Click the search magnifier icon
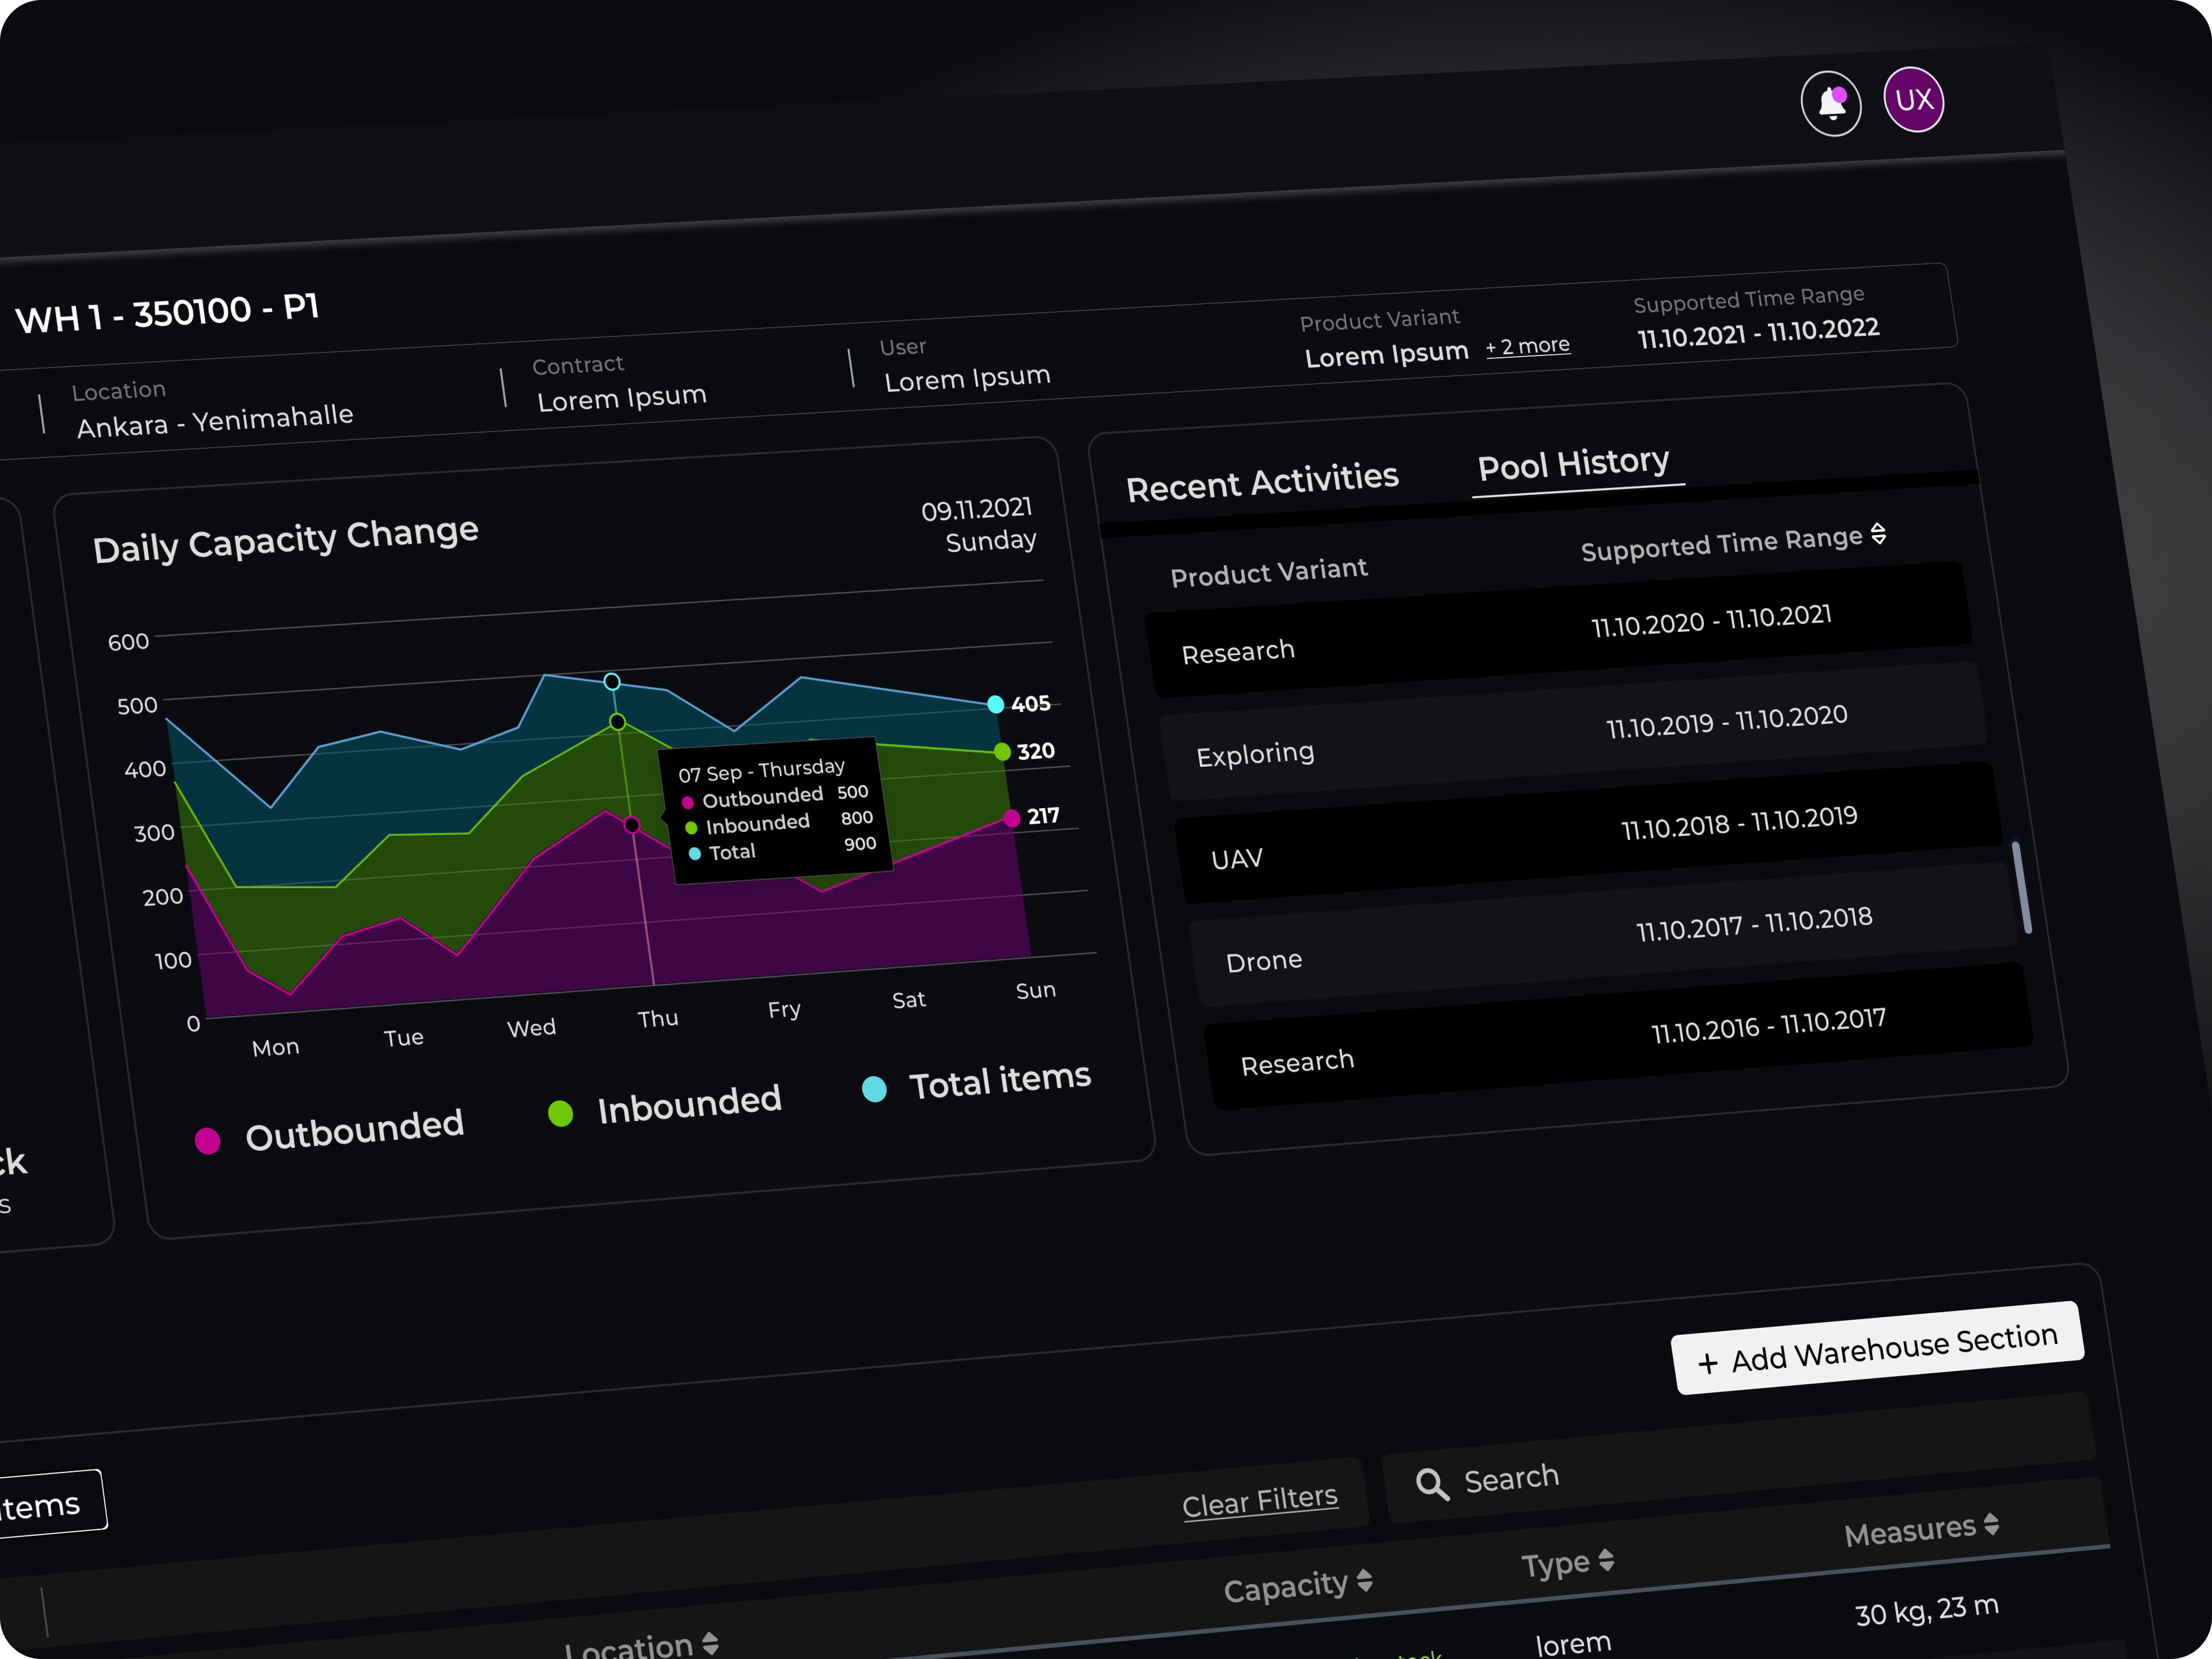This screenshot has width=2212, height=1659. coord(1432,1484)
